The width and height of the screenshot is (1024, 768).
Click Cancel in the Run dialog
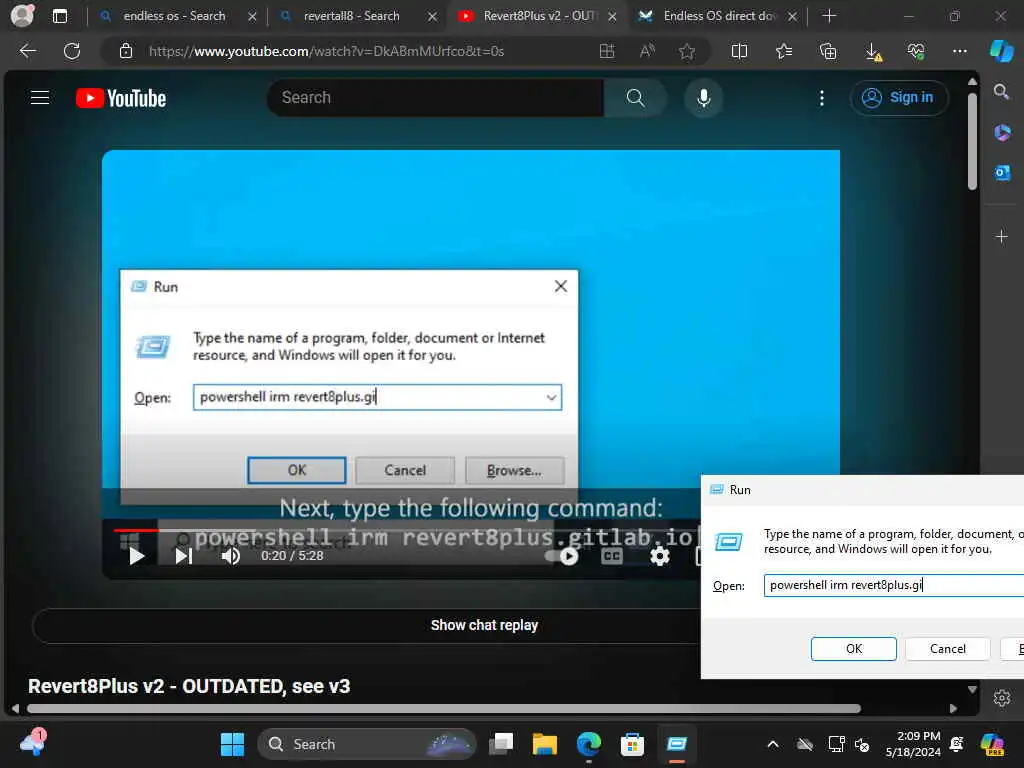(948, 648)
